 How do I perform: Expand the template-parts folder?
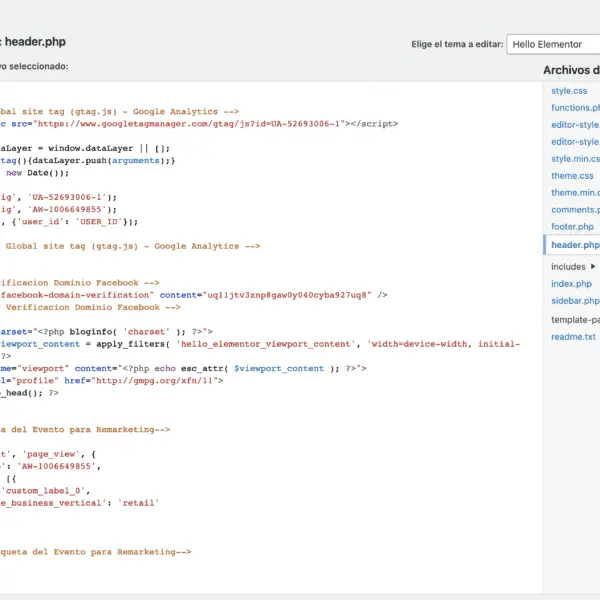point(575,320)
